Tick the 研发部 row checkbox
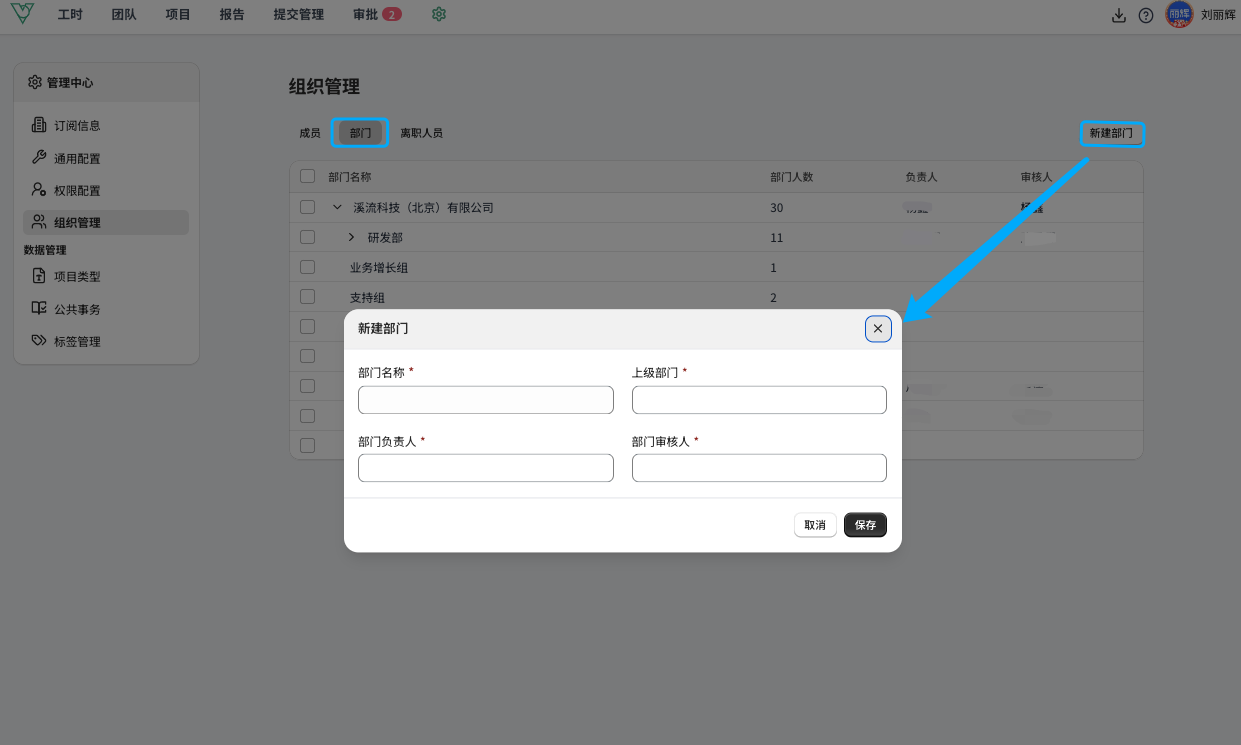1241x745 pixels. tap(308, 237)
